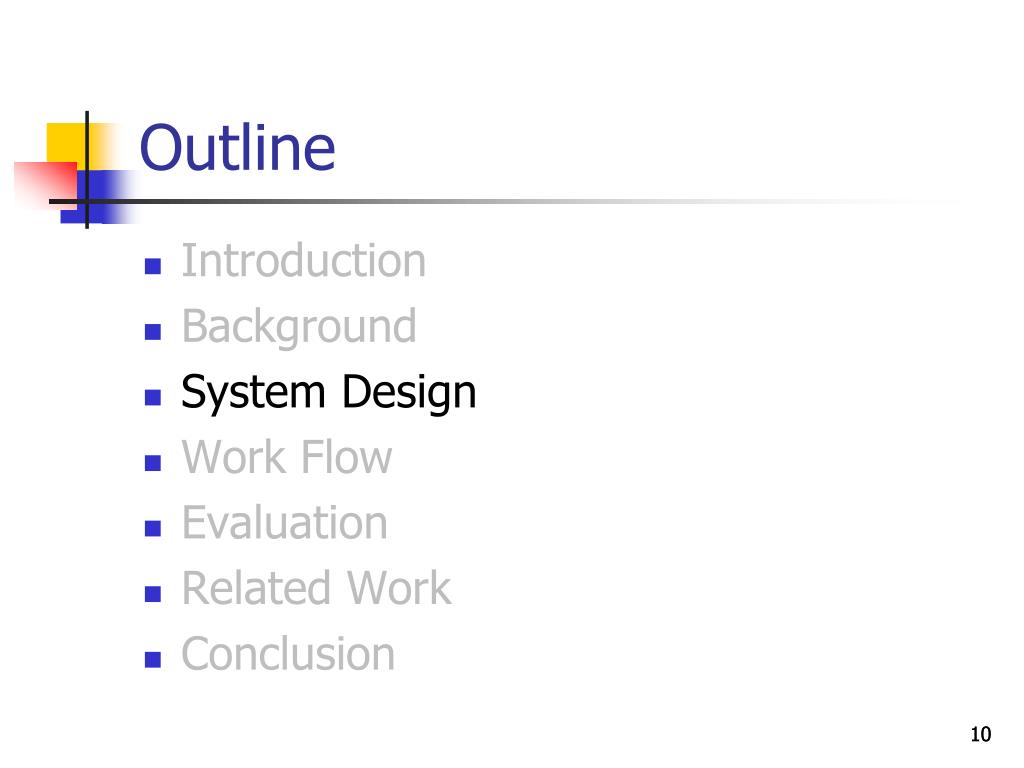This screenshot has width=1024, height=768.
Task: Click the blue bullet beside Introduction
Action: (x=153, y=266)
